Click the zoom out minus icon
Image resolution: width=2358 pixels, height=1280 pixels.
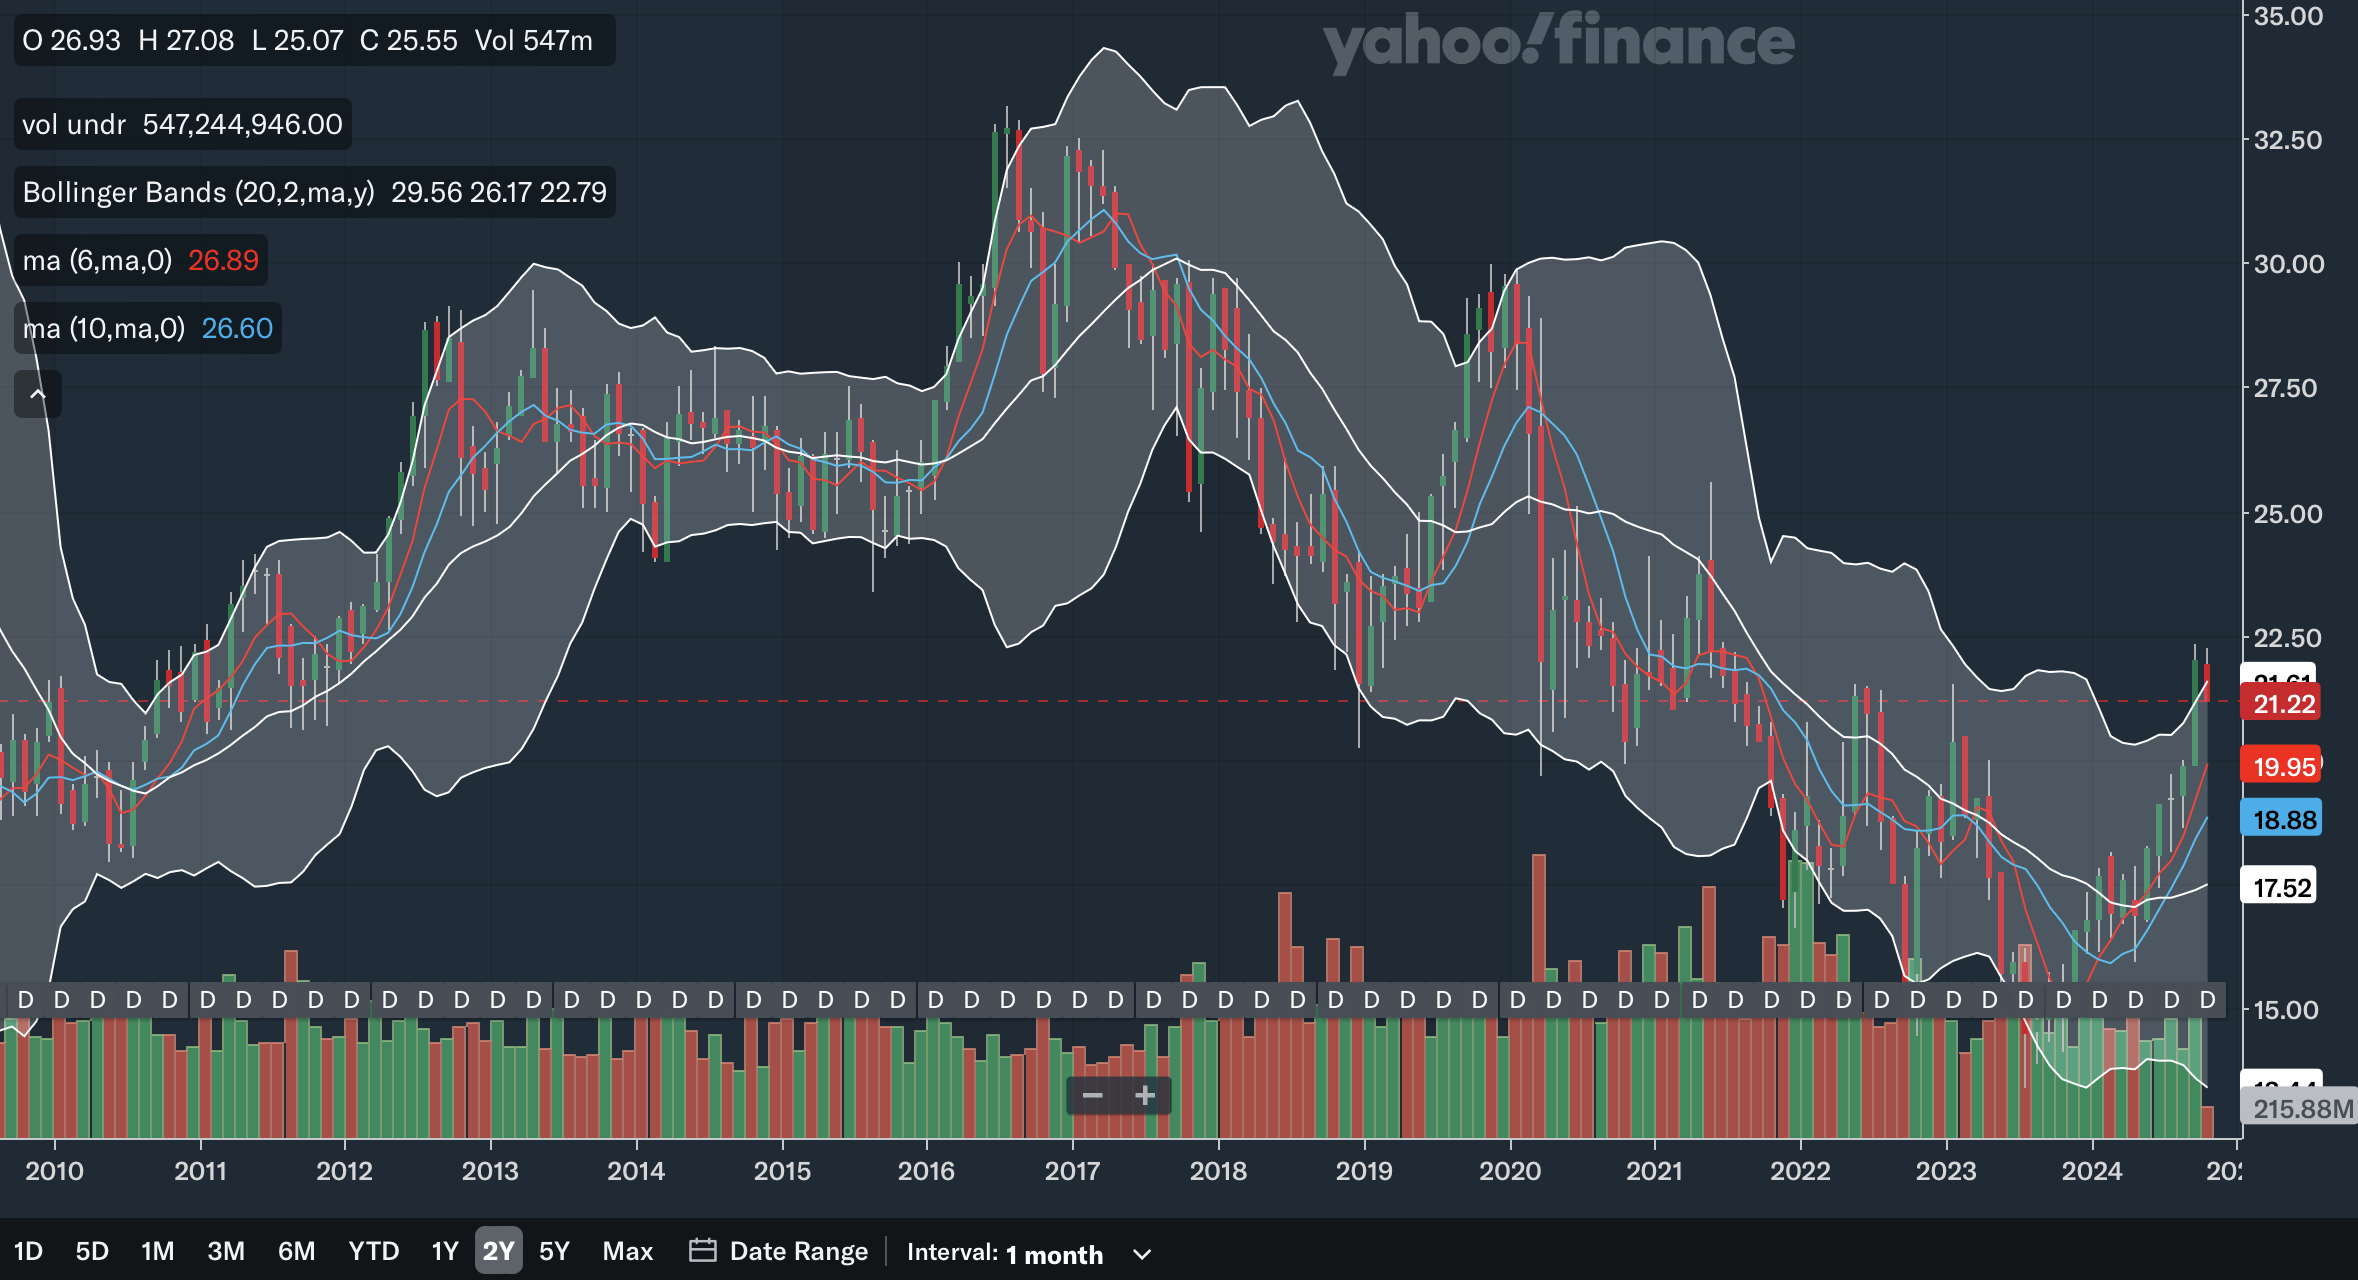pyautogui.click(x=1092, y=1096)
